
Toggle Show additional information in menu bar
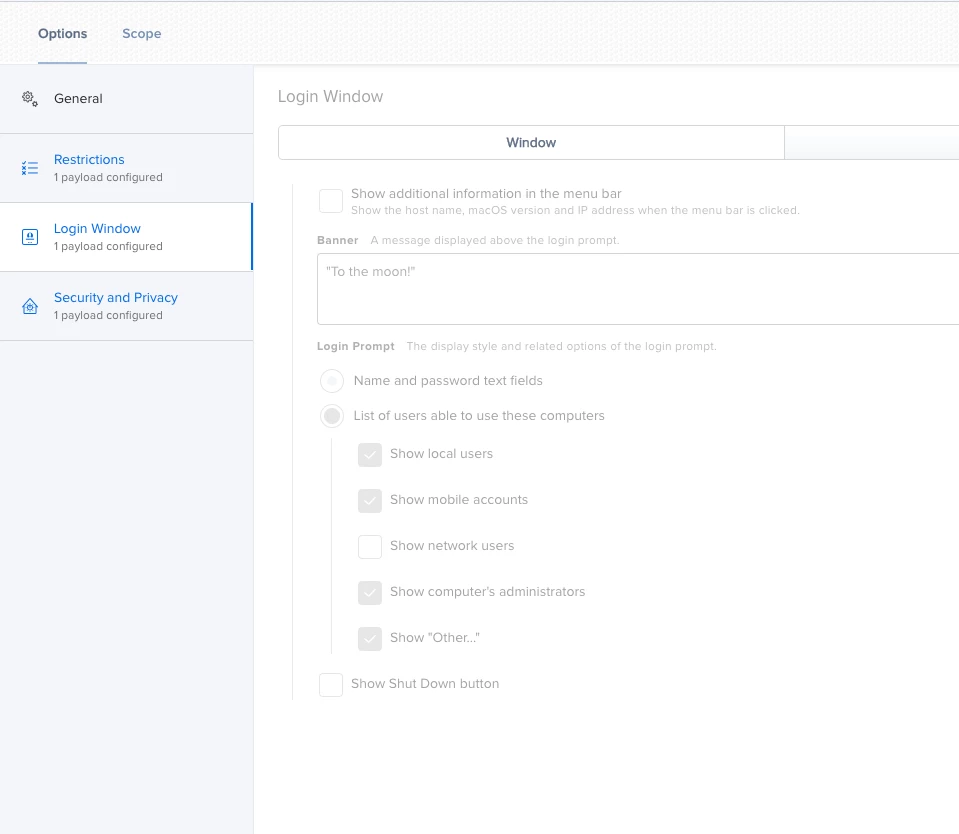(x=331, y=201)
